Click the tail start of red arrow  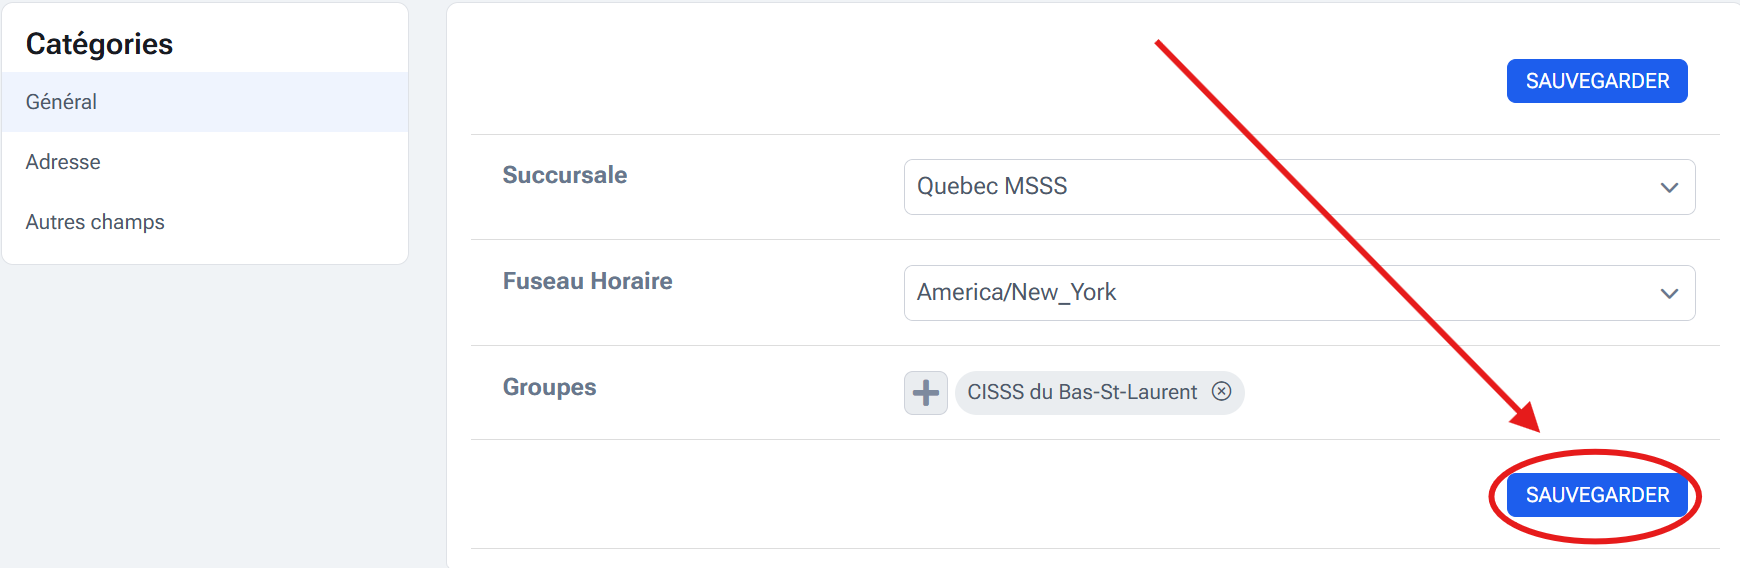tap(1158, 43)
